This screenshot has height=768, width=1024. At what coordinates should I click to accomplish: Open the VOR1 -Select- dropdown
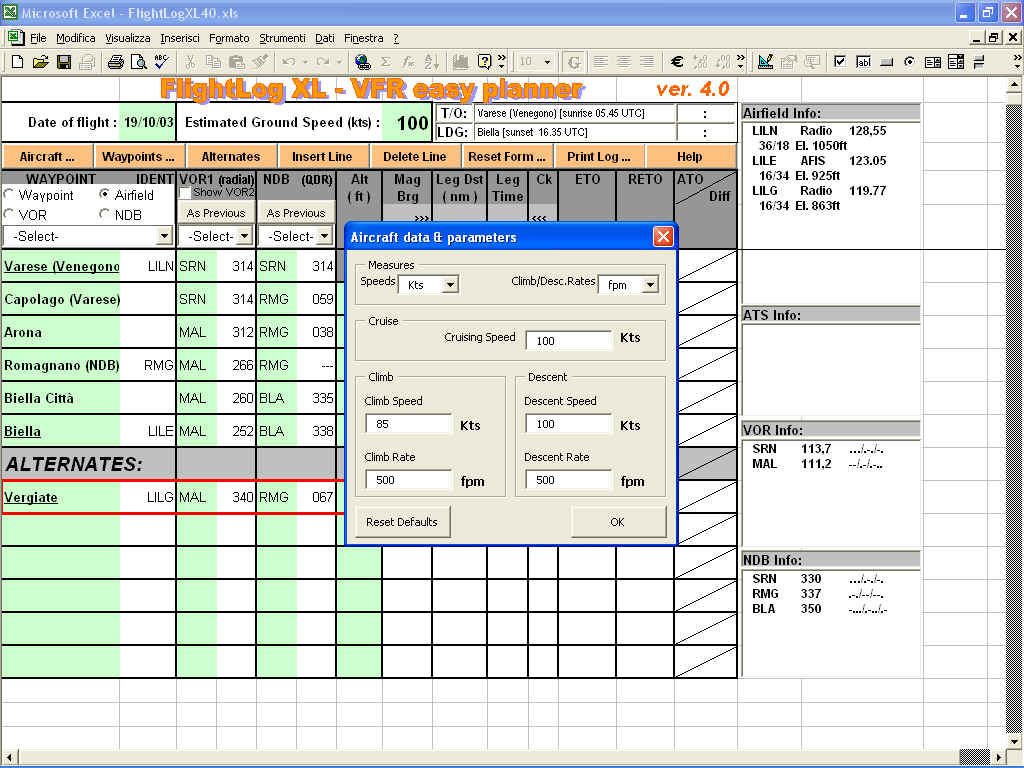244,236
